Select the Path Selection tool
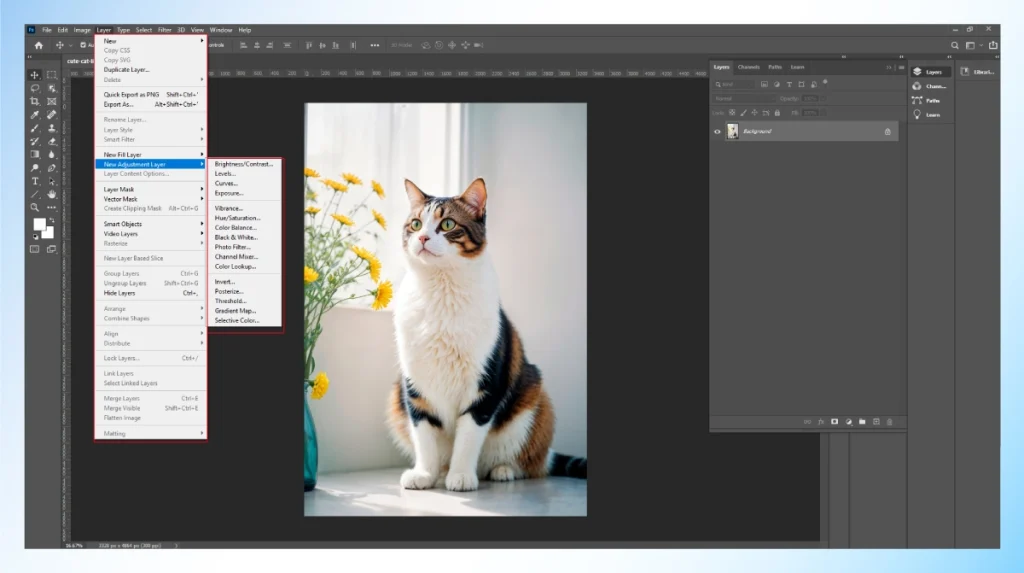 tap(52, 182)
